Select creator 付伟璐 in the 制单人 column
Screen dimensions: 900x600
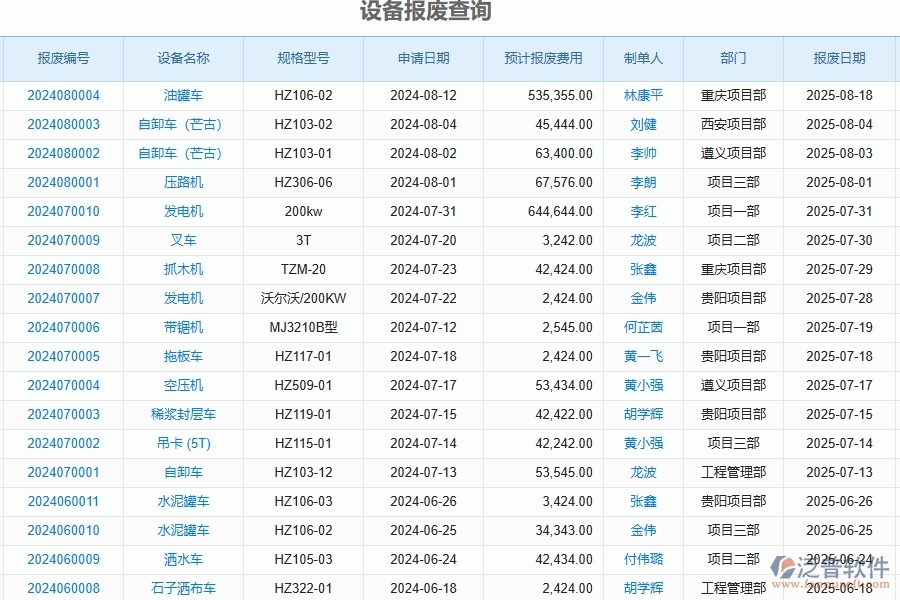point(644,559)
